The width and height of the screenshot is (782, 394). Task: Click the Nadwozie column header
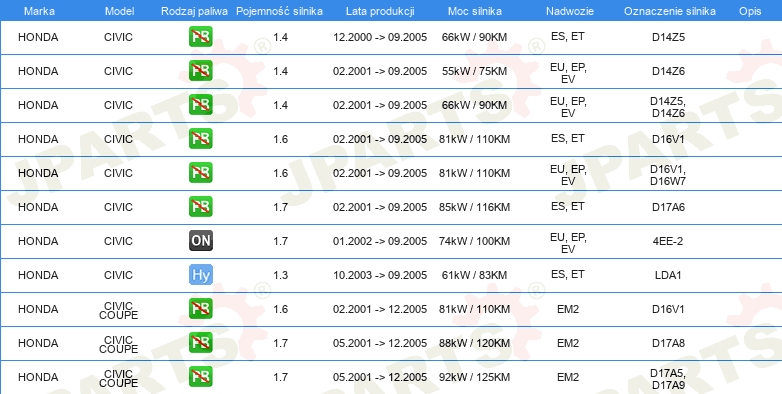570,11
